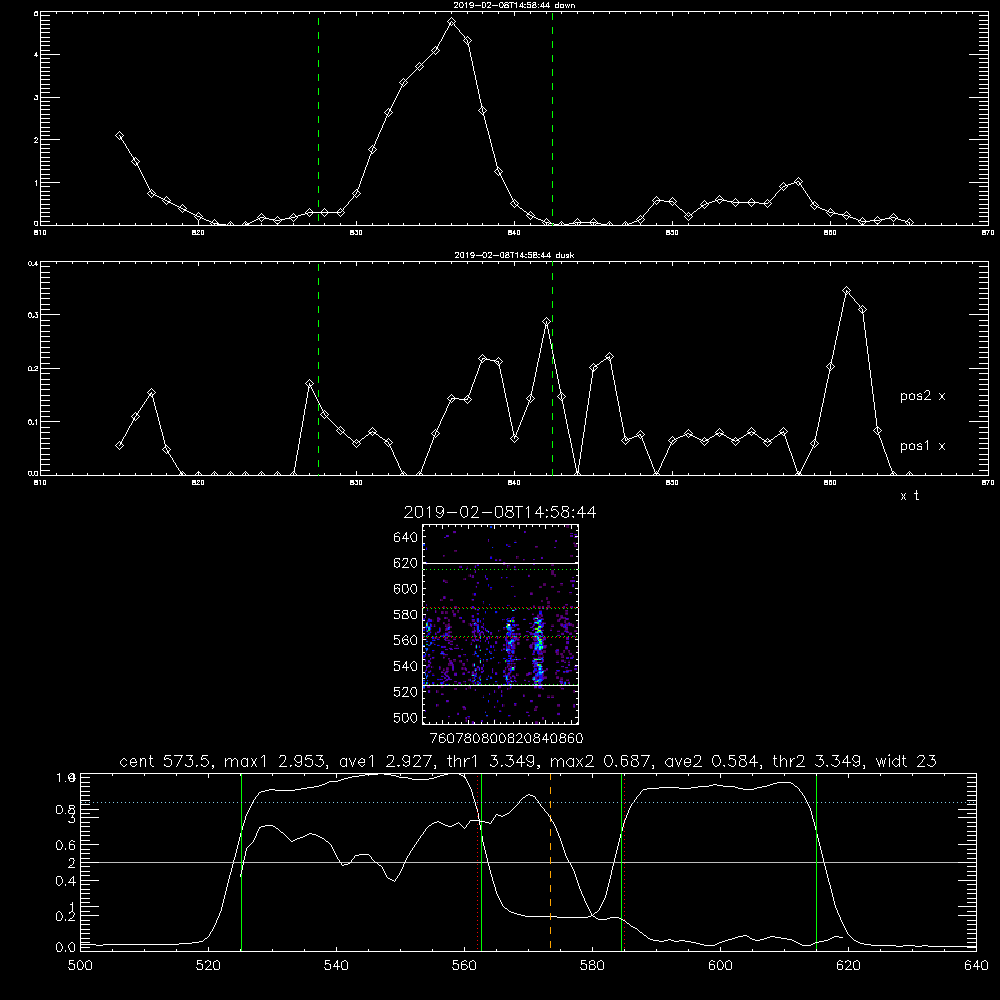Click y-axis label 4 of dawn plot
Viewport: 1000px width, 1000px height.
36,55
